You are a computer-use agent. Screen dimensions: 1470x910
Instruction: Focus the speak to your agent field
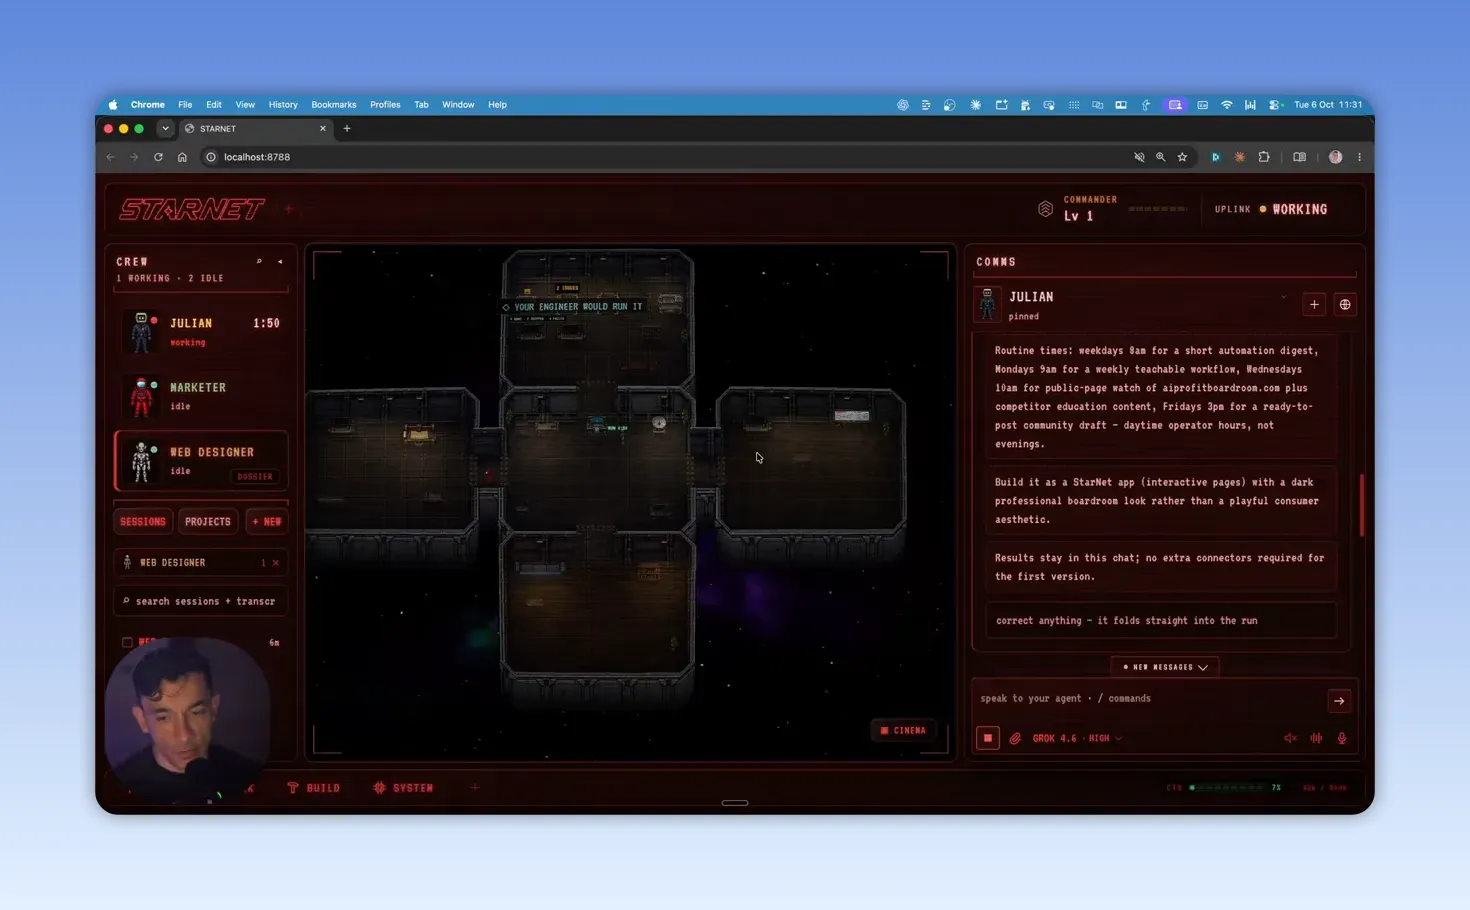tap(1150, 698)
